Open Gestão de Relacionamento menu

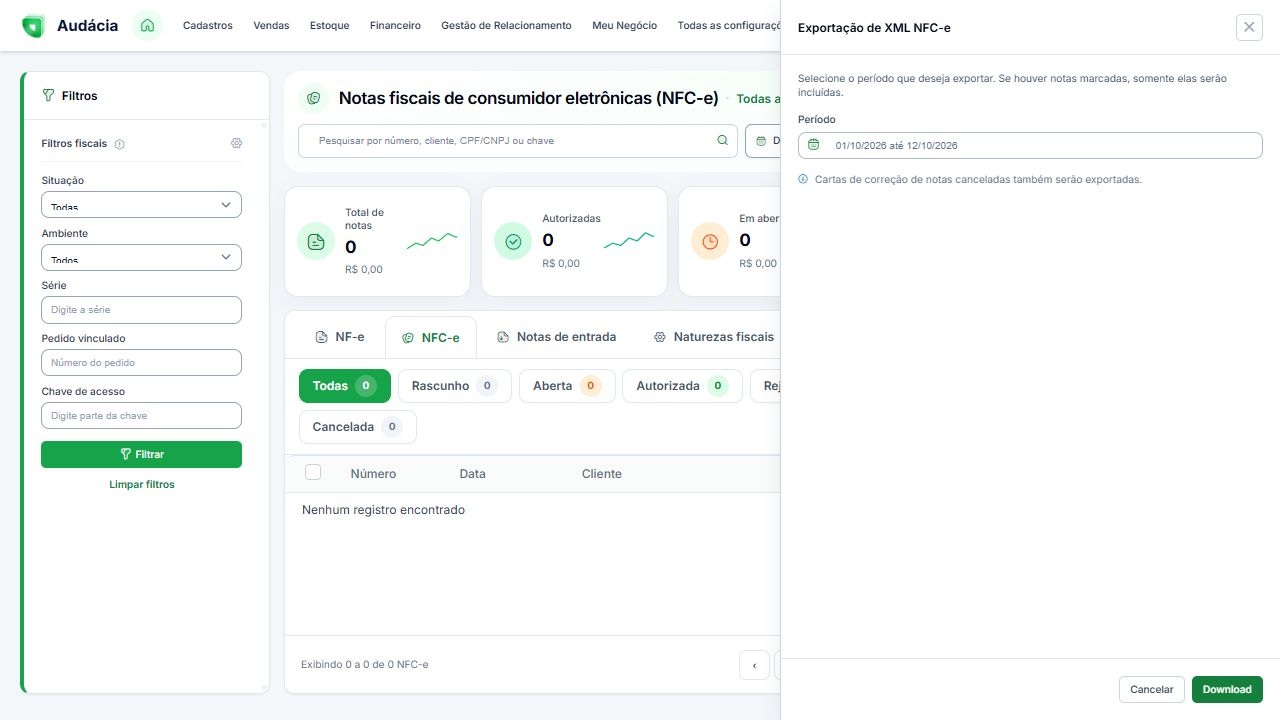coord(506,26)
